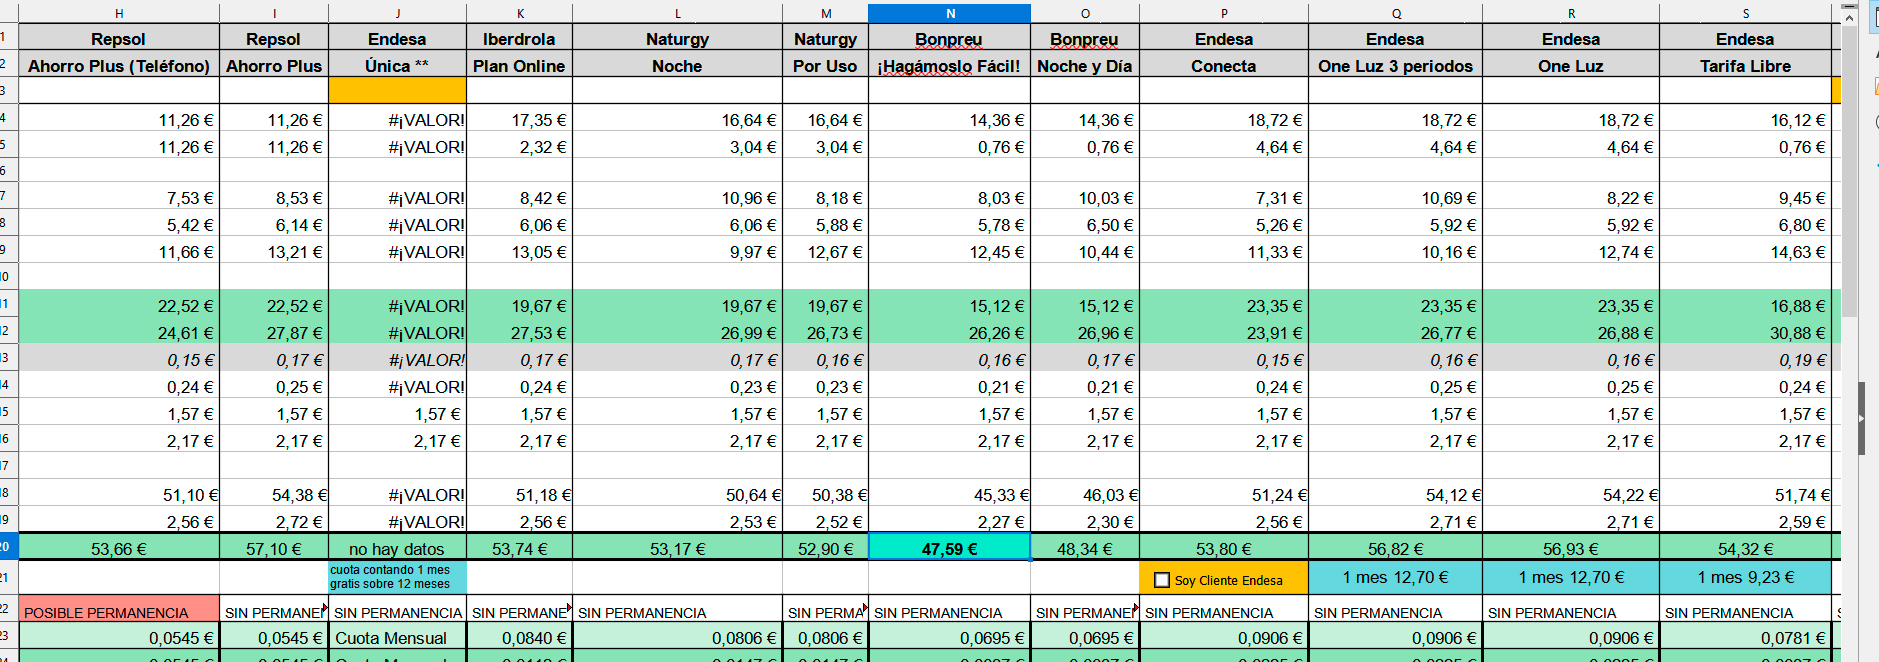
Task: Select the ¡Hagámoslo Fácil! header cell
Action: point(950,66)
